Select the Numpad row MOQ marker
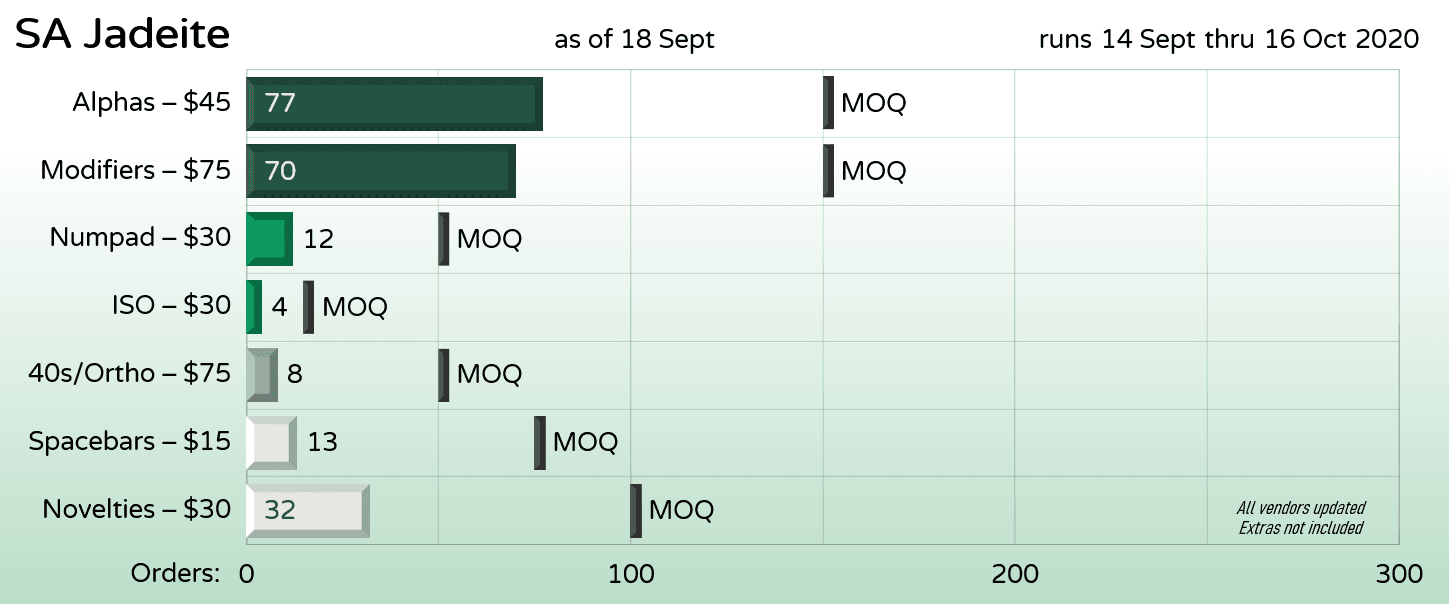 coord(444,239)
